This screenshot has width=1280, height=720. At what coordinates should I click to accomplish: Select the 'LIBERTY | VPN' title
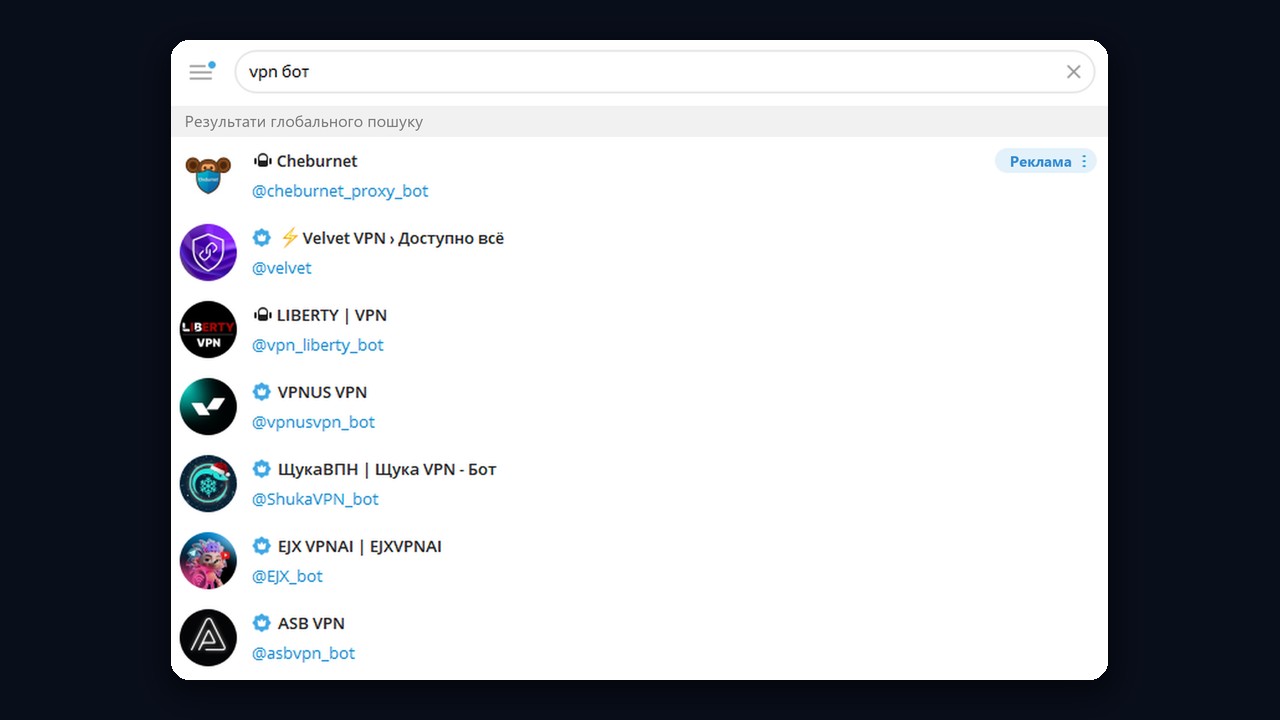pos(332,315)
